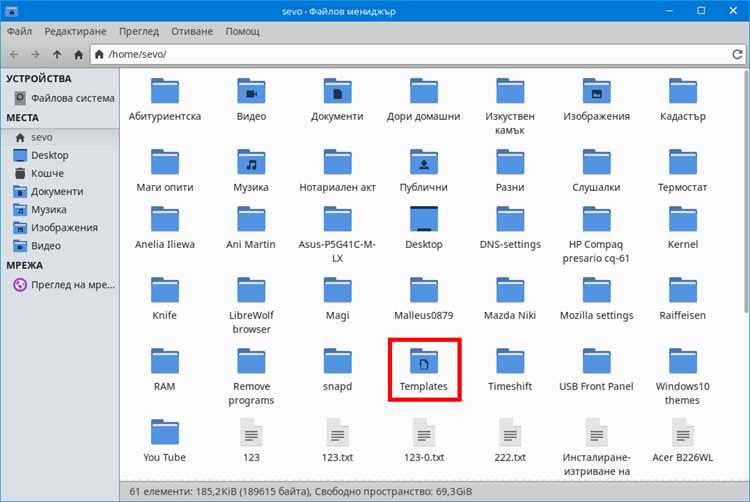Click the vertical scrollbar of file view
750x502 pixels.
pos(746,191)
